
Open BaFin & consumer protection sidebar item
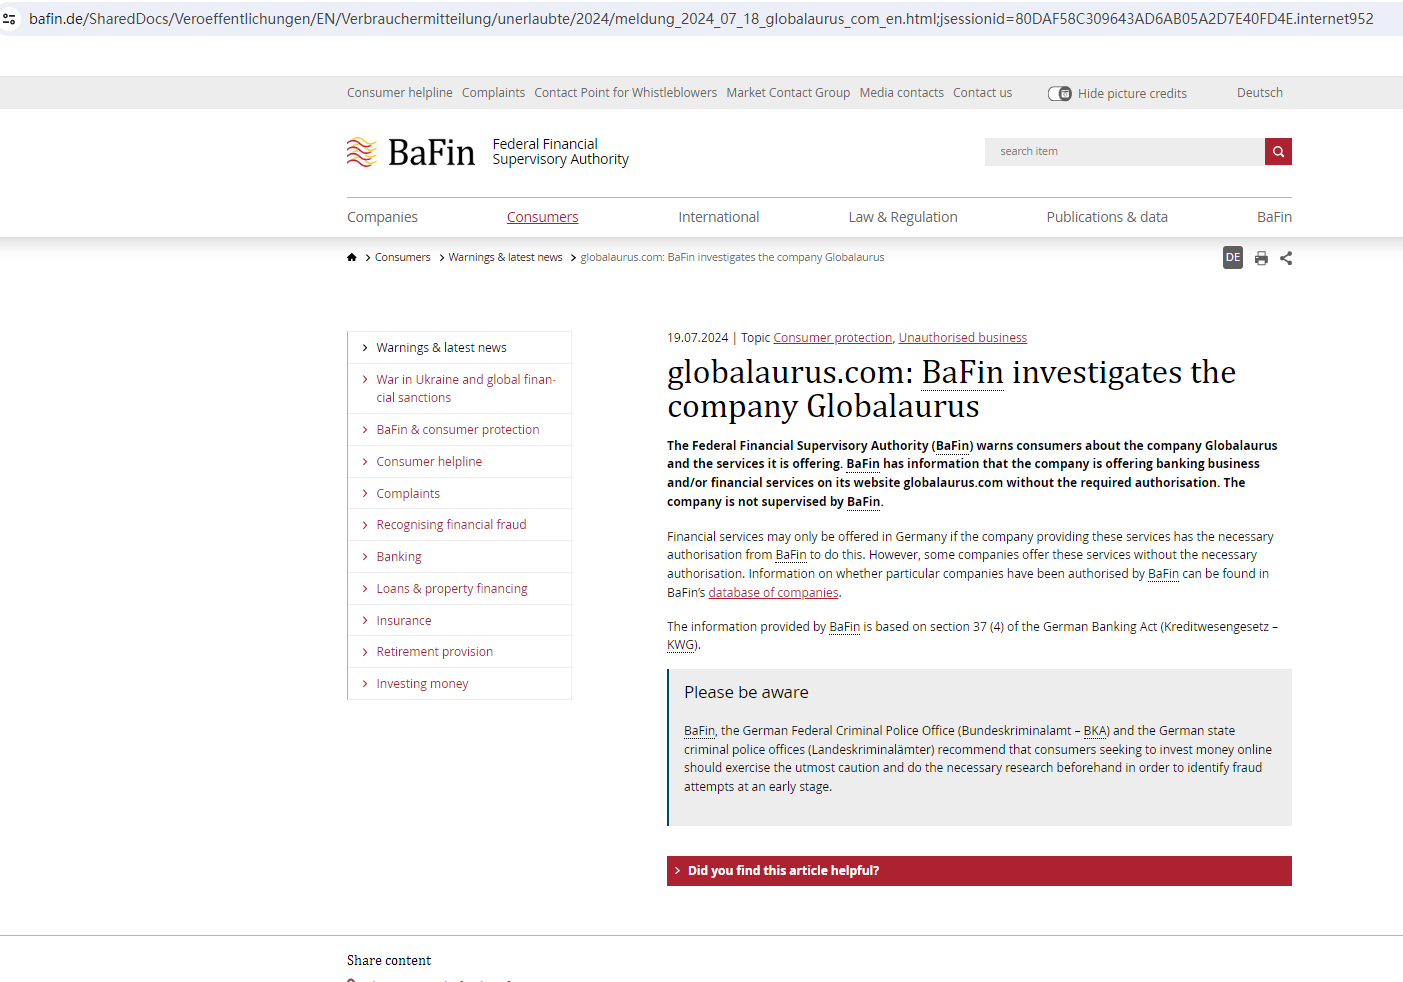click(x=458, y=430)
